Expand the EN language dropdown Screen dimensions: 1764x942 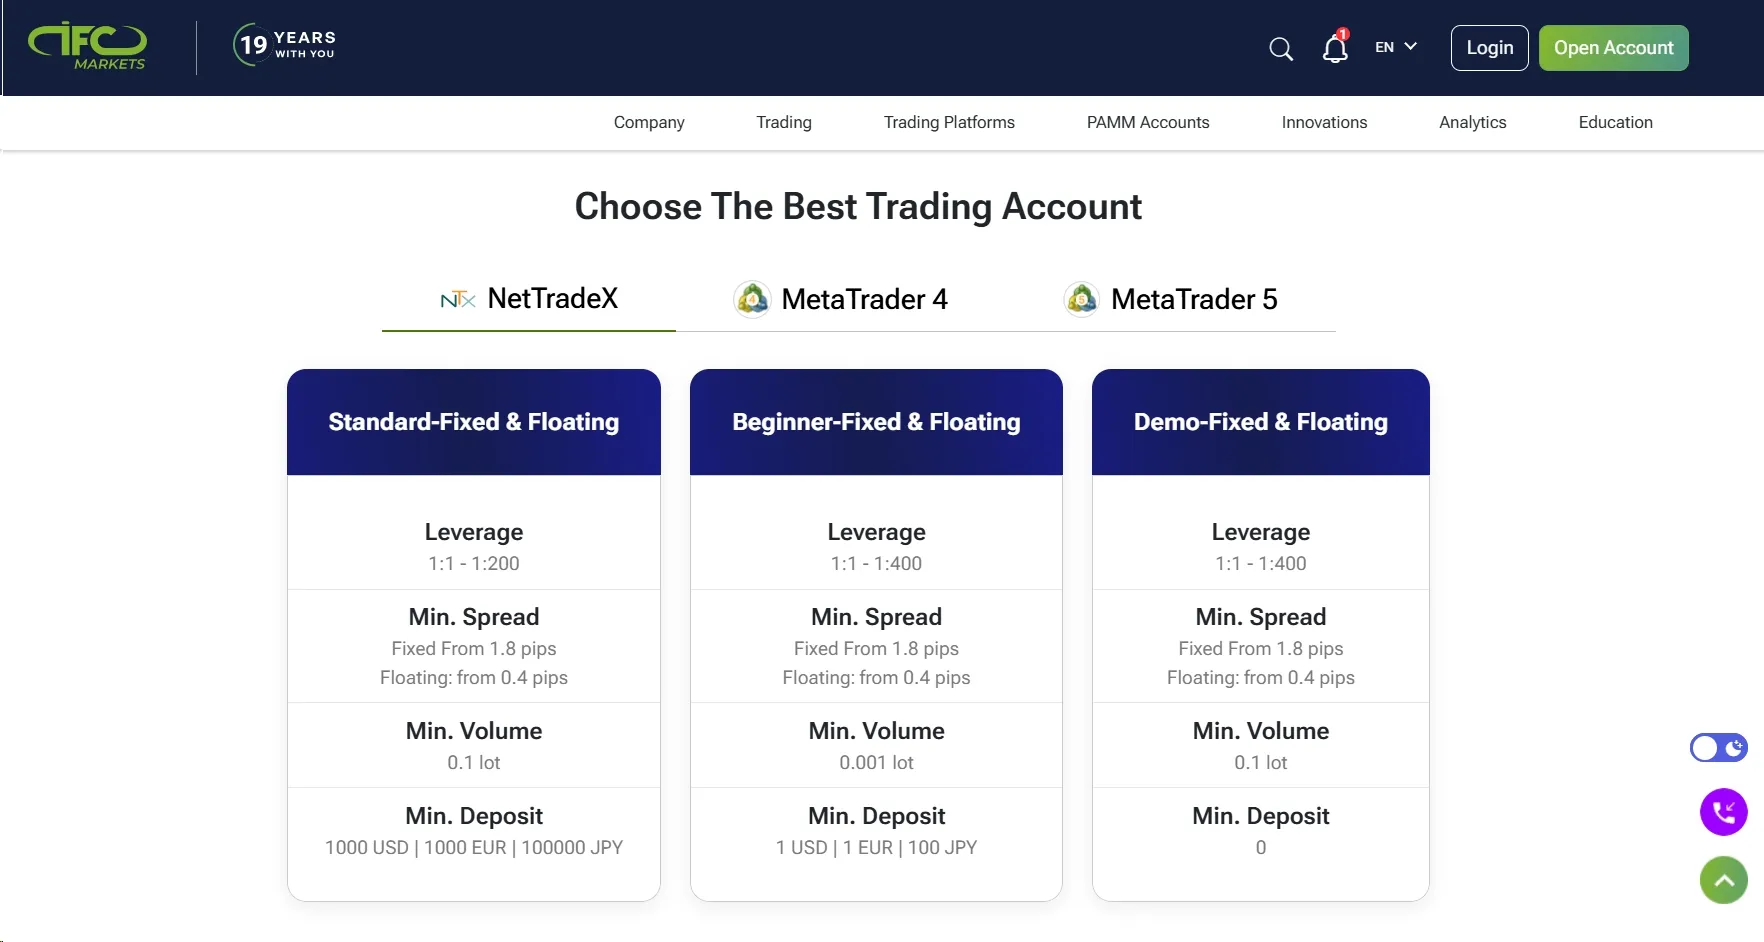point(1396,47)
